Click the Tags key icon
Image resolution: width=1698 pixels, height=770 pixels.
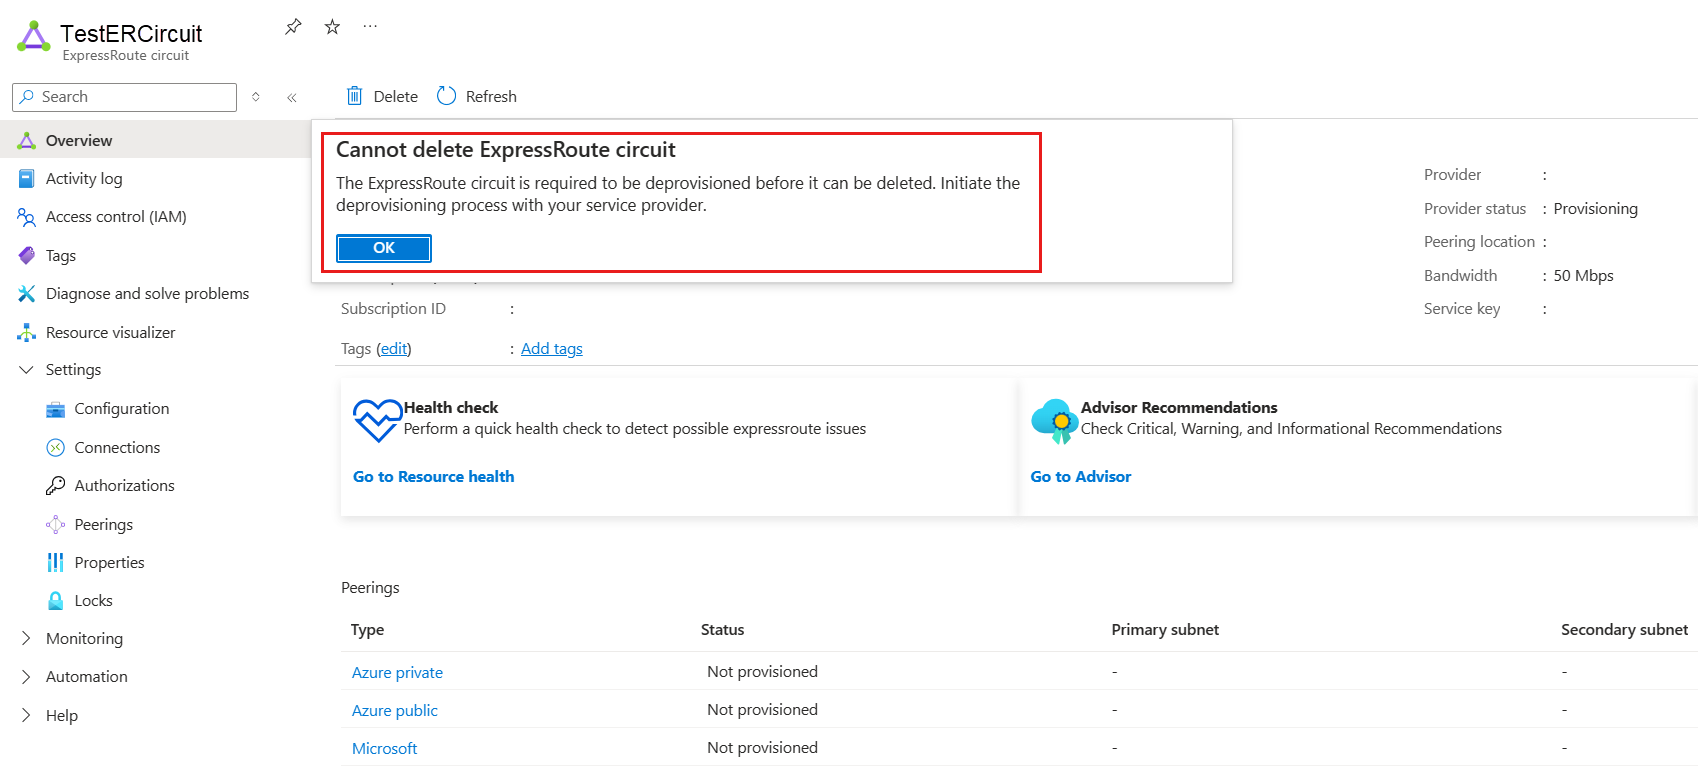click(x=26, y=255)
